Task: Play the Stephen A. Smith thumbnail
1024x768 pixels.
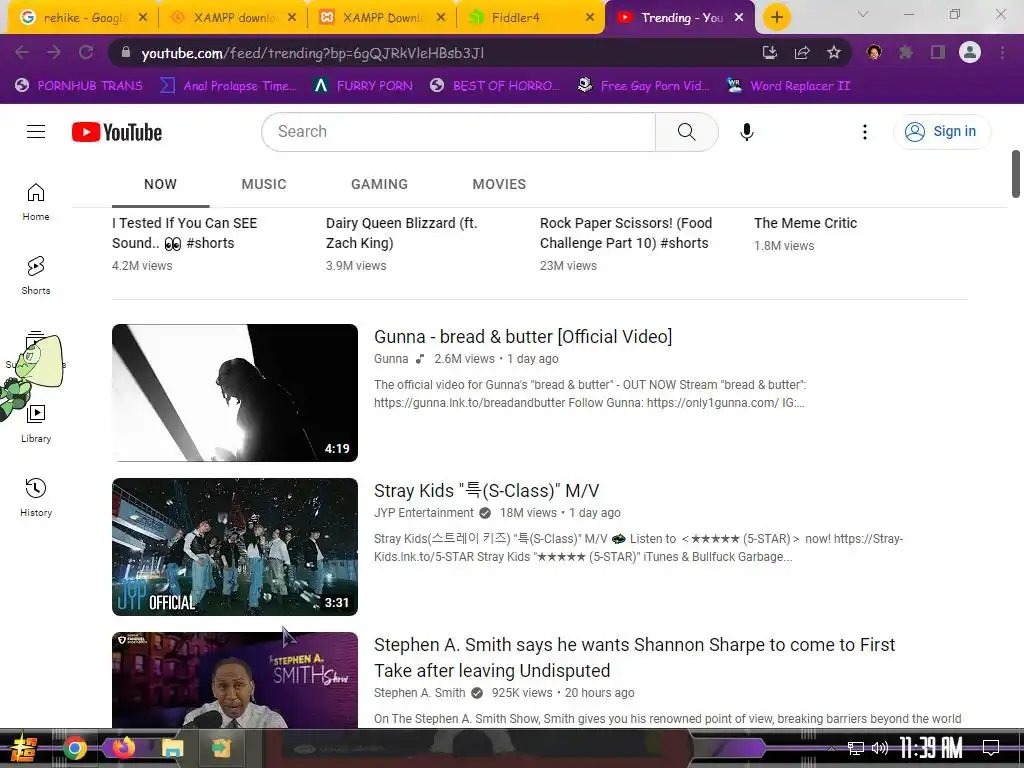Action: point(235,680)
